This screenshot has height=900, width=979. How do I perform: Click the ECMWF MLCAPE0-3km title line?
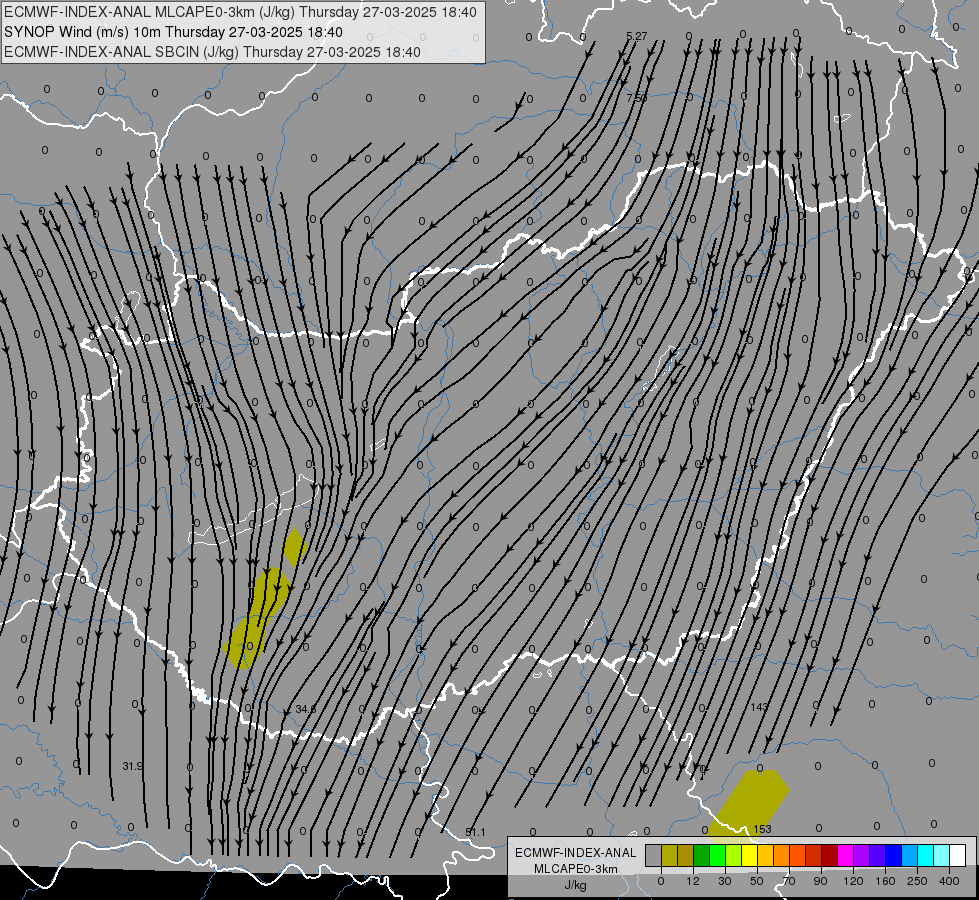[x=240, y=12]
